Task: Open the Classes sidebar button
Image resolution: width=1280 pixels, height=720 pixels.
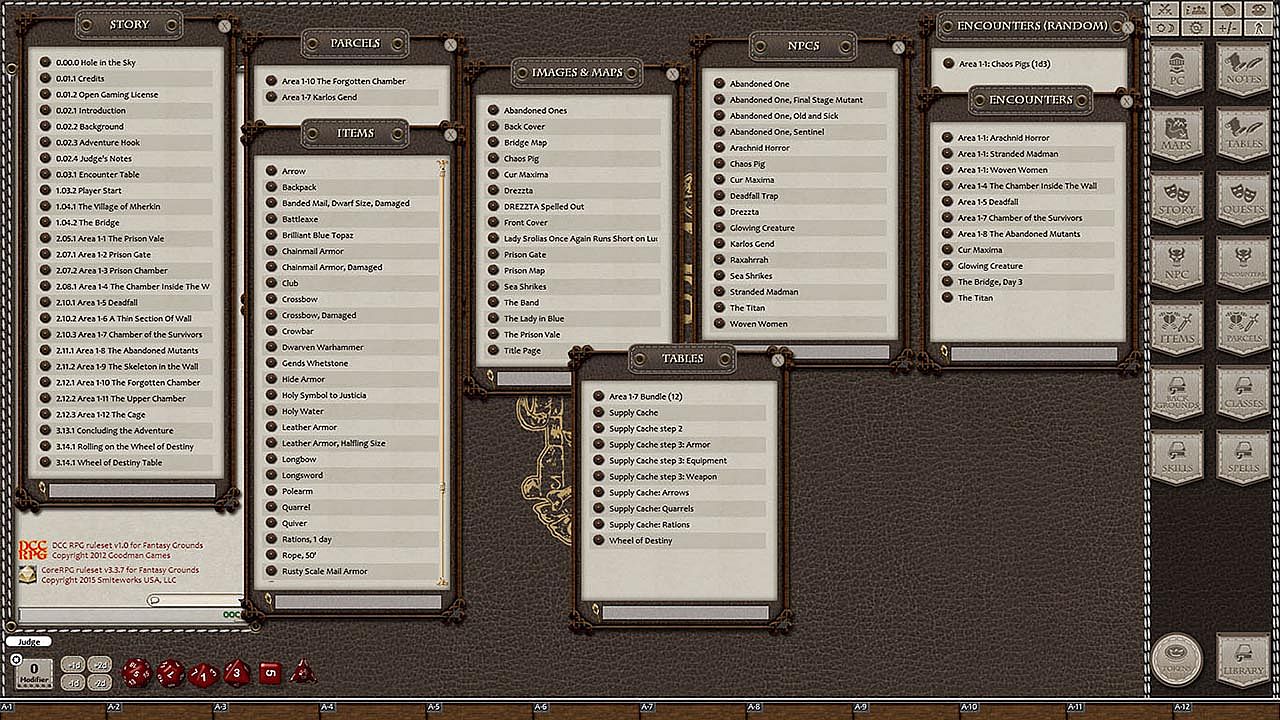Action: pos(1243,394)
